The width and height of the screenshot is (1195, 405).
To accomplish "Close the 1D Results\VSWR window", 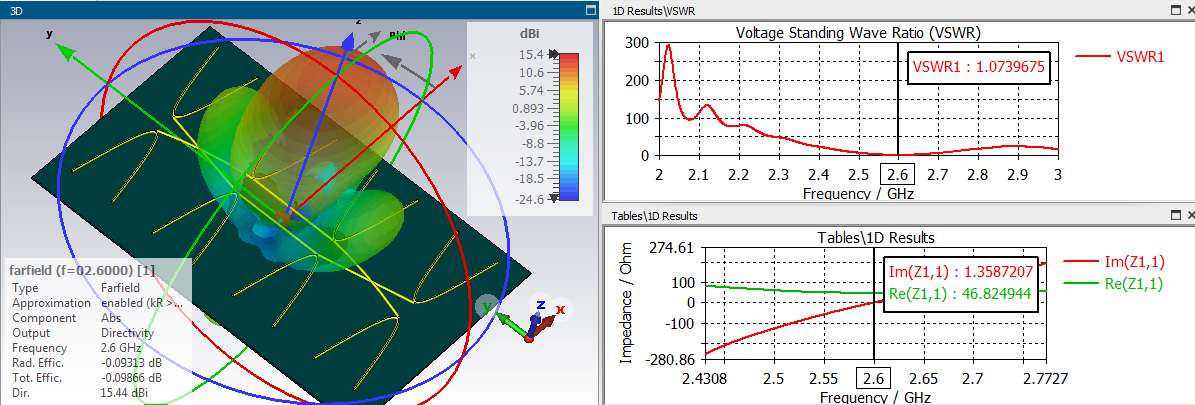I will [x=1189, y=11].
